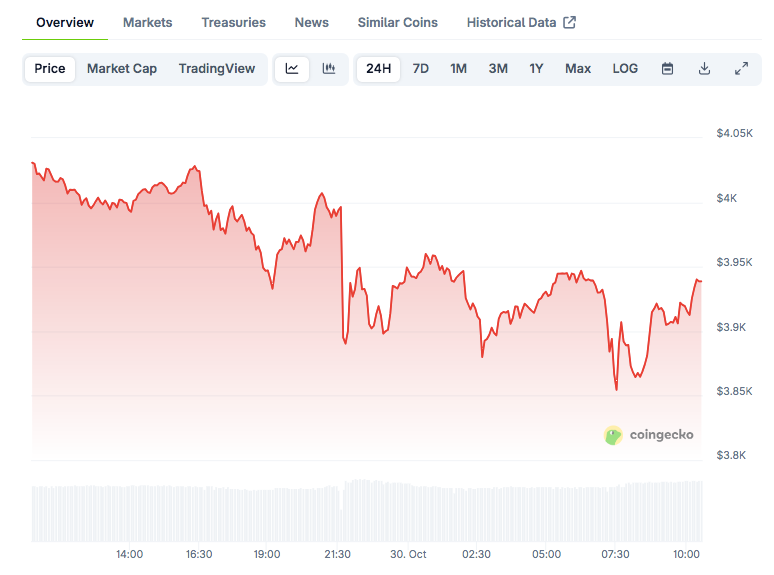Open the Markets tab

point(147,22)
